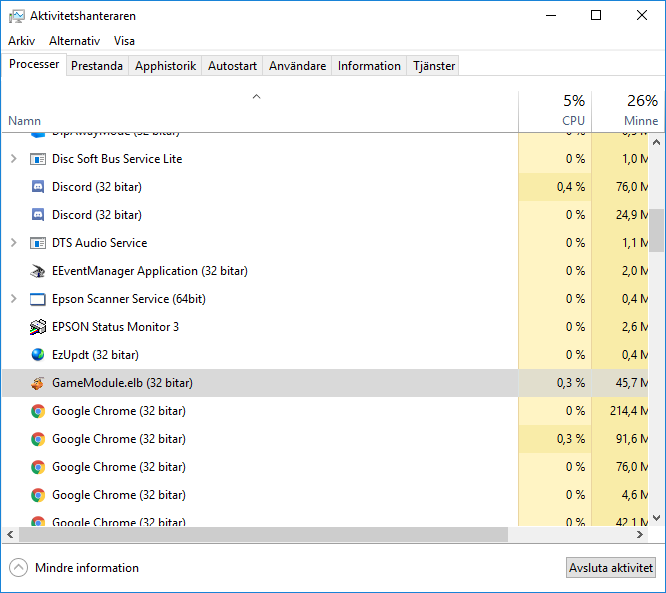Open the Visa menu
Viewport: 666px width, 593px height.
point(124,41)
